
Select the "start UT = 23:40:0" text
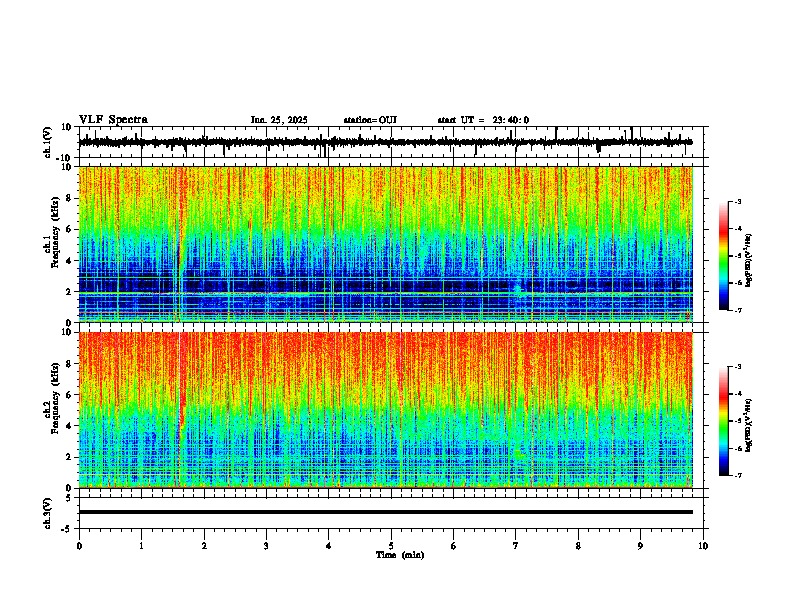click(x=483, y=120)
